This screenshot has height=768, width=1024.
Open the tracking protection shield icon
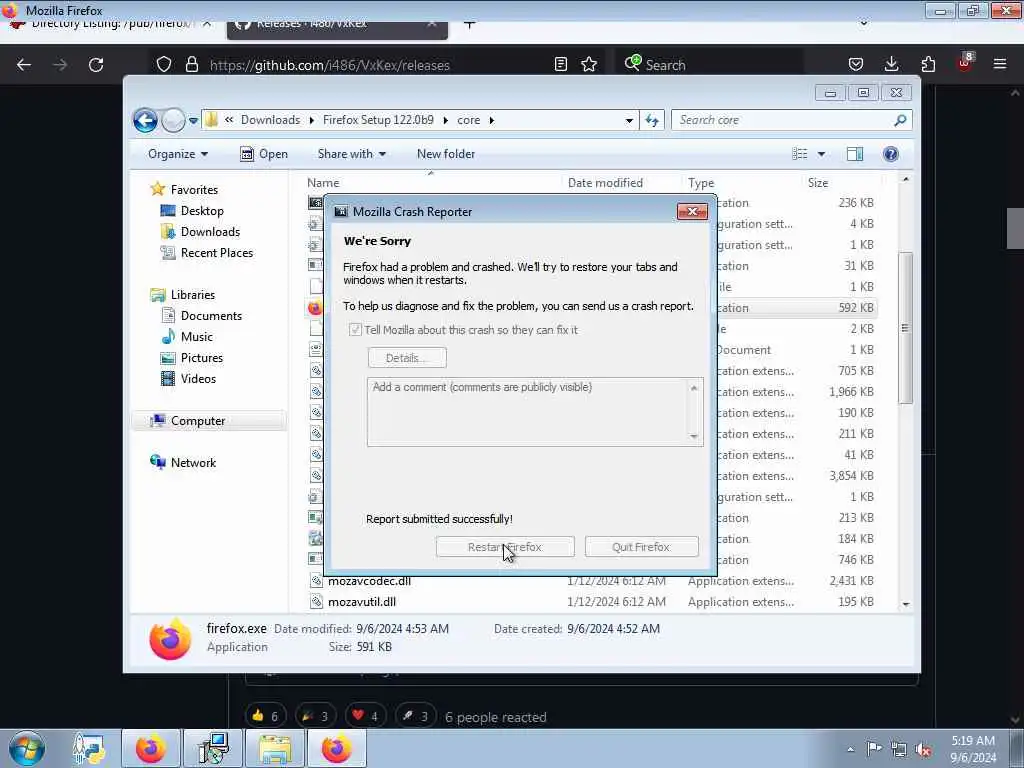coord(164,65)
